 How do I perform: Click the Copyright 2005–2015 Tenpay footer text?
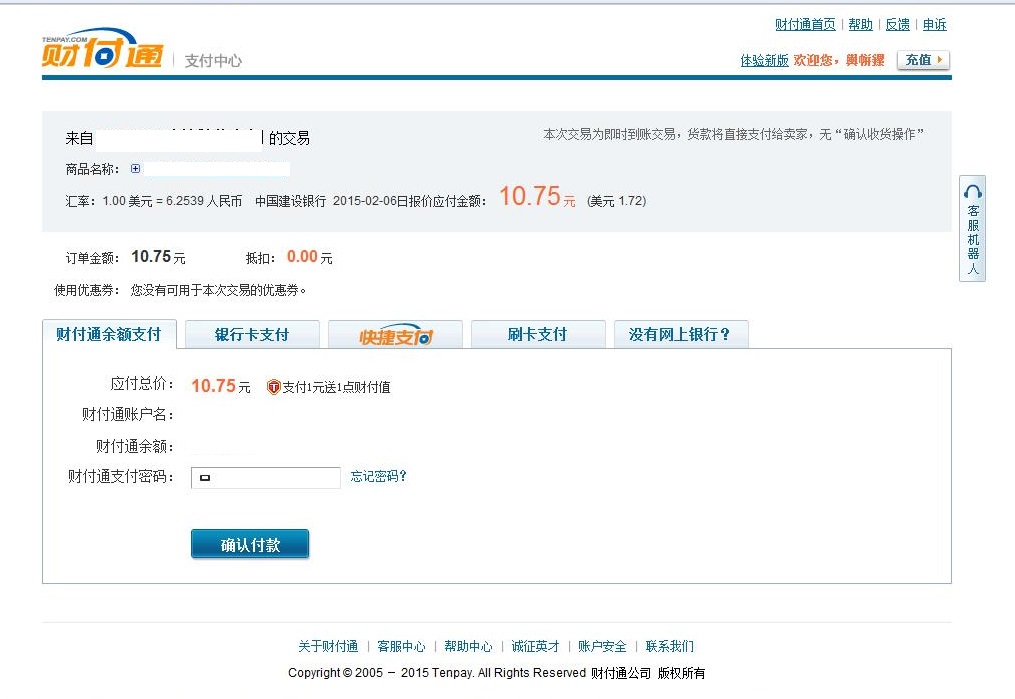(x=496, y=673)
